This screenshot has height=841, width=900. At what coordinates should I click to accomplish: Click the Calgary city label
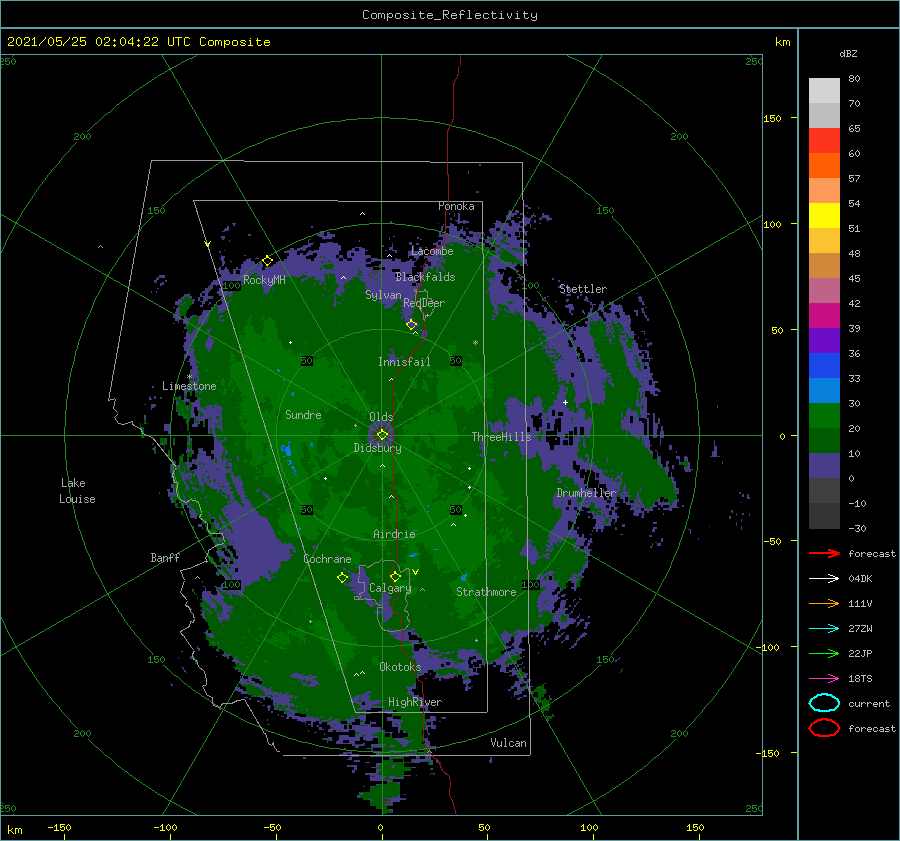390,588
